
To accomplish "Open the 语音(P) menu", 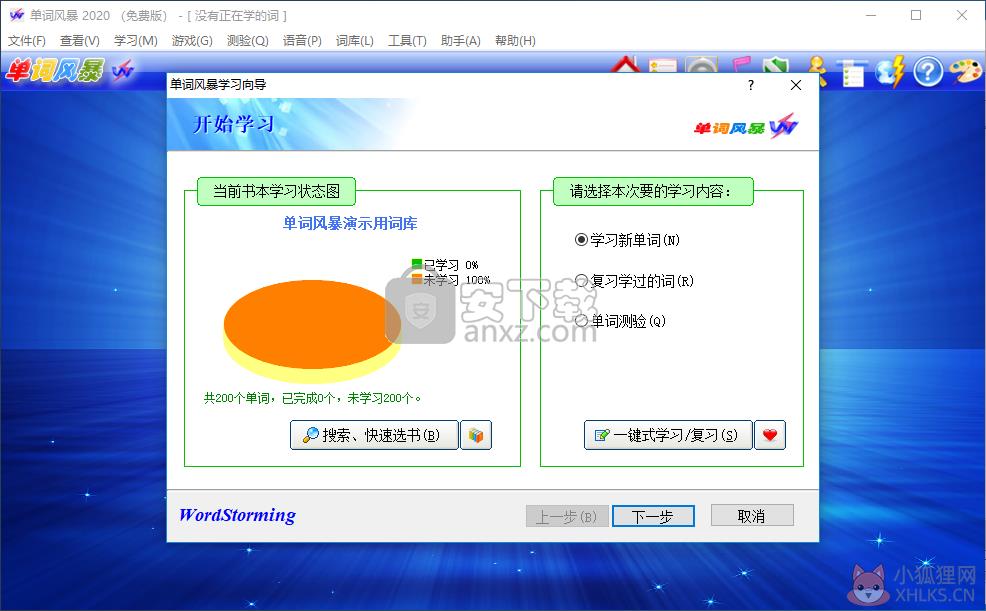I will click(302, 41).
